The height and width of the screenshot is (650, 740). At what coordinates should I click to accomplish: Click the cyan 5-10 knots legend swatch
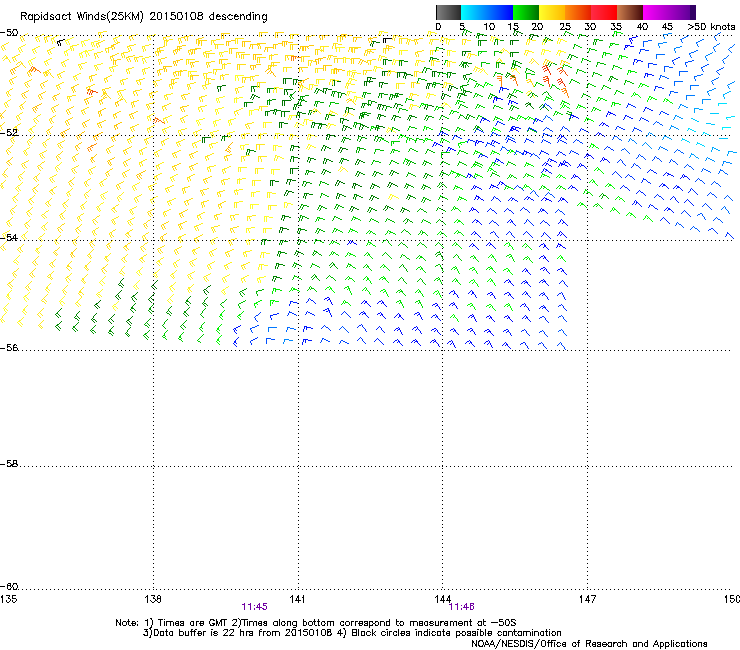pyautogui.click(x=474, y=12)
